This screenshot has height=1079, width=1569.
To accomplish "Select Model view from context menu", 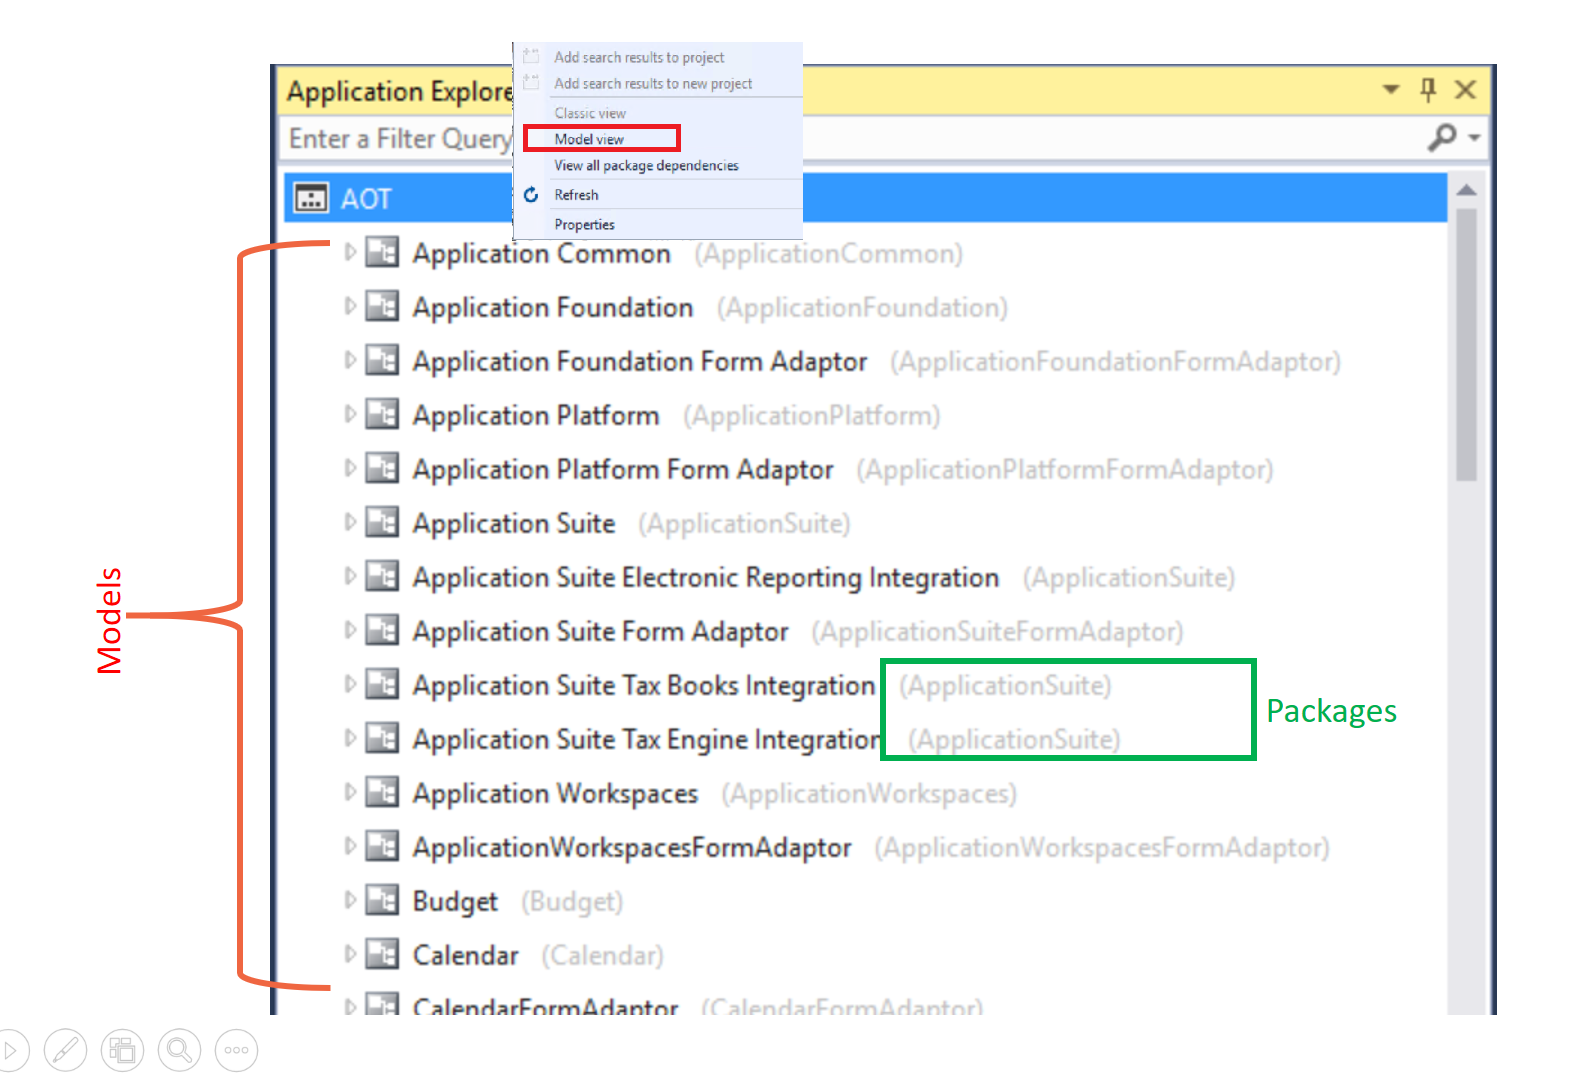I will pos(589,139).
